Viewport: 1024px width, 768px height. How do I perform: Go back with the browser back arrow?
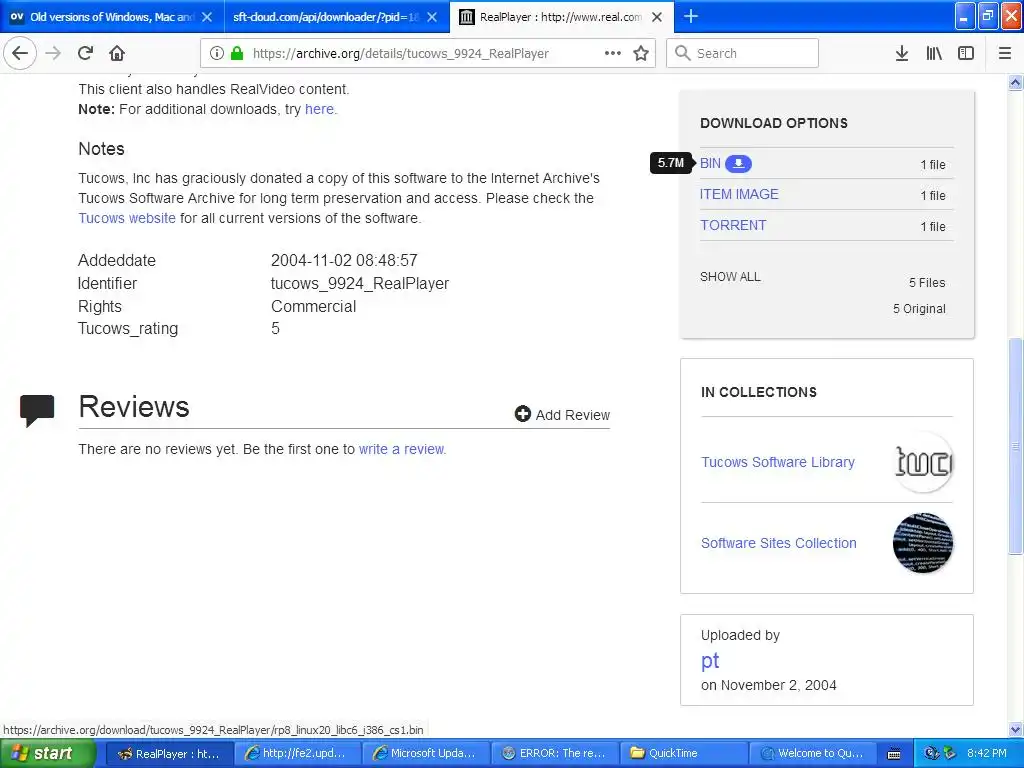click(20, 54)
